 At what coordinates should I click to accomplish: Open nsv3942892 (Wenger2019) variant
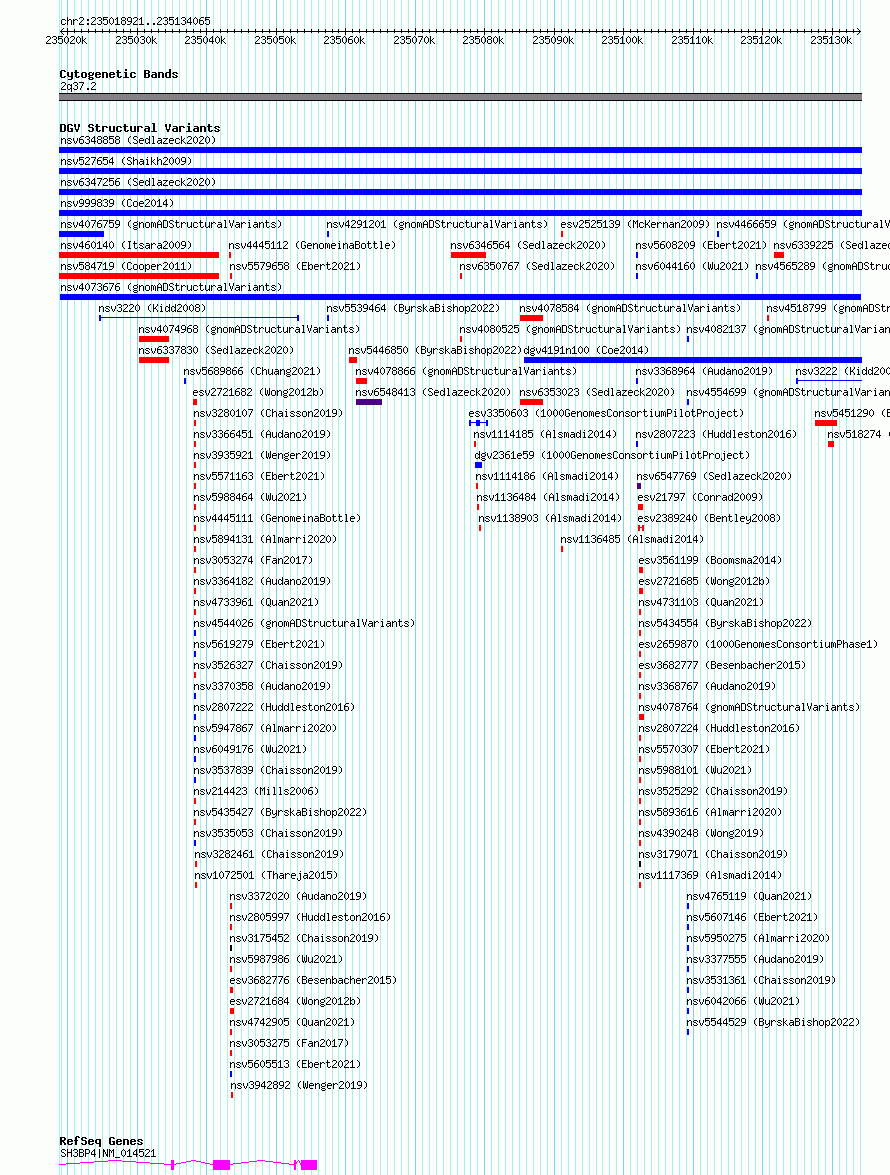299,1084
